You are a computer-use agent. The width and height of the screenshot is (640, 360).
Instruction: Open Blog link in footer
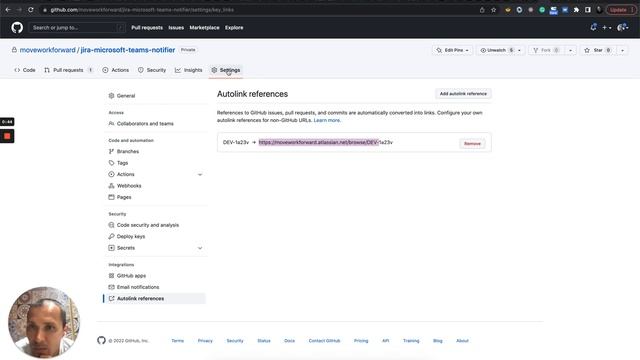438,340
